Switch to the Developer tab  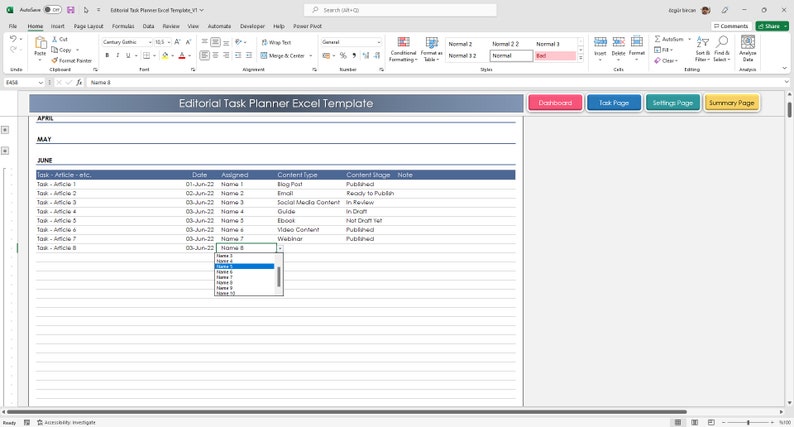click(252, 26)
